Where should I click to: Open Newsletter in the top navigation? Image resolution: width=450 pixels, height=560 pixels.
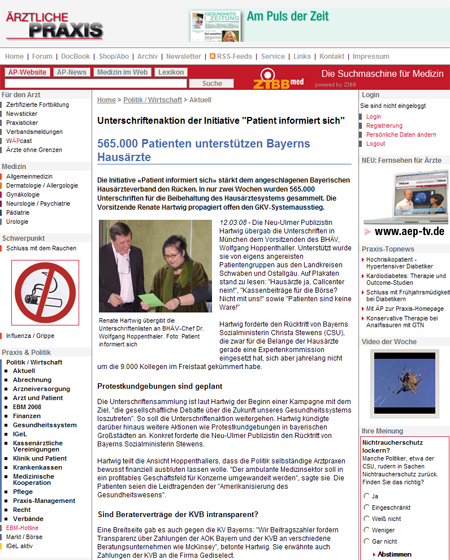click(x=184, y=56)
